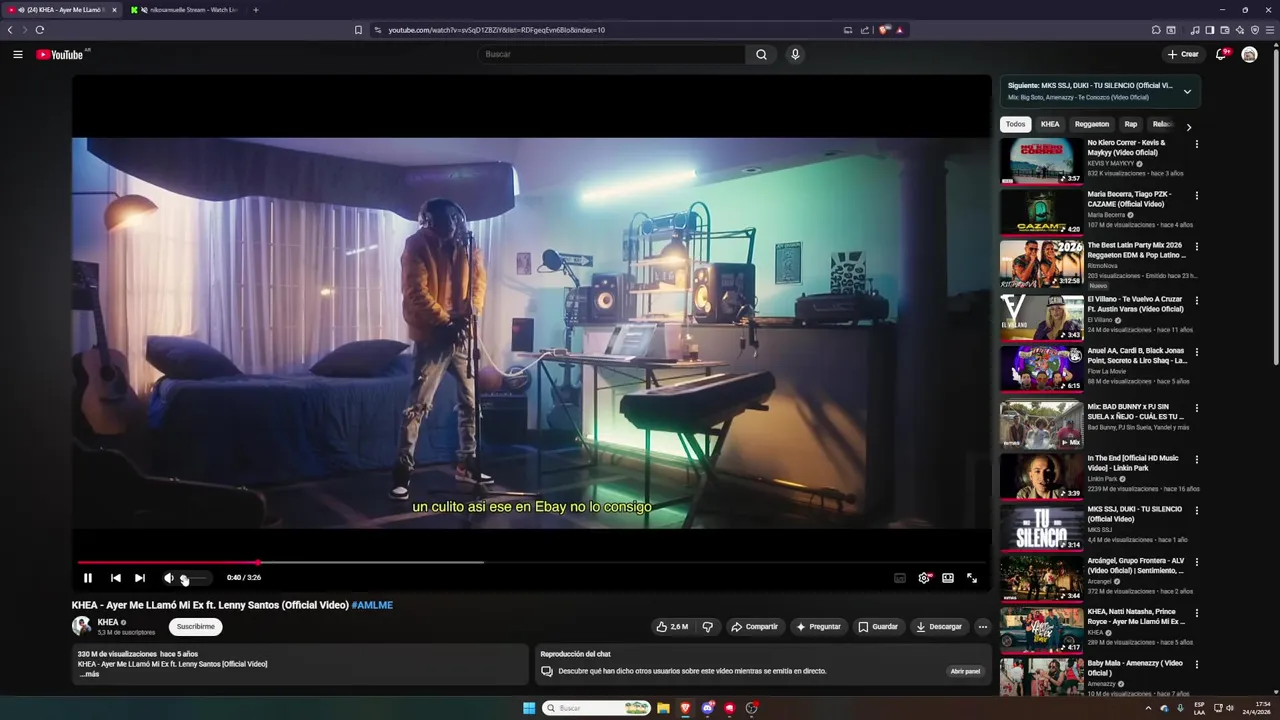Go to YouTube home via logo

60,54
